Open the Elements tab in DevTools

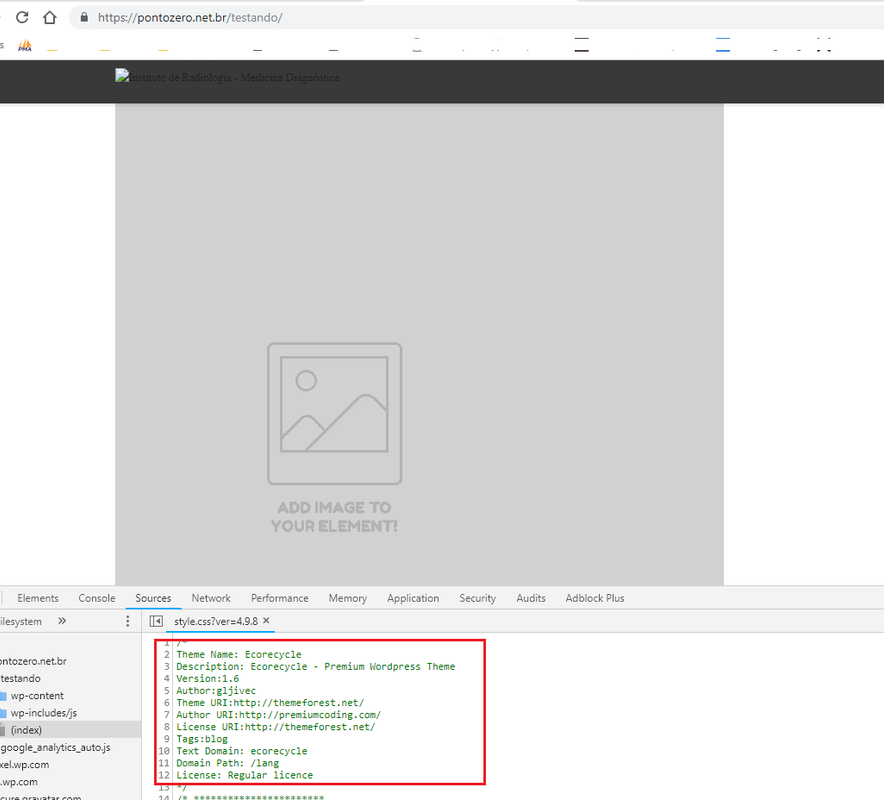(38, 598)
